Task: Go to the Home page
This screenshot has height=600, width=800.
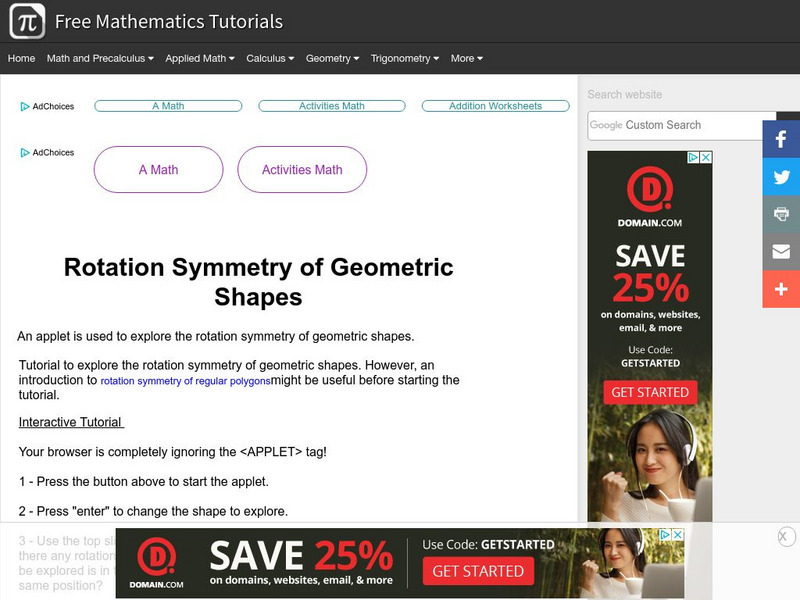Action: point(21,58)
